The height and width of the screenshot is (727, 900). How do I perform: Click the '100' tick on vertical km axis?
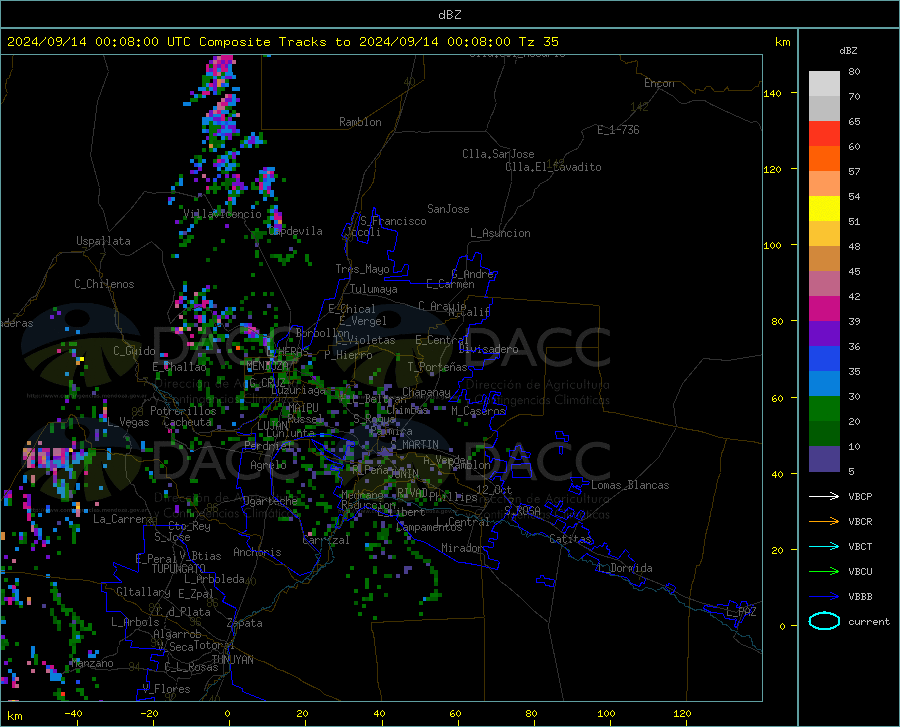pos(772,245)
